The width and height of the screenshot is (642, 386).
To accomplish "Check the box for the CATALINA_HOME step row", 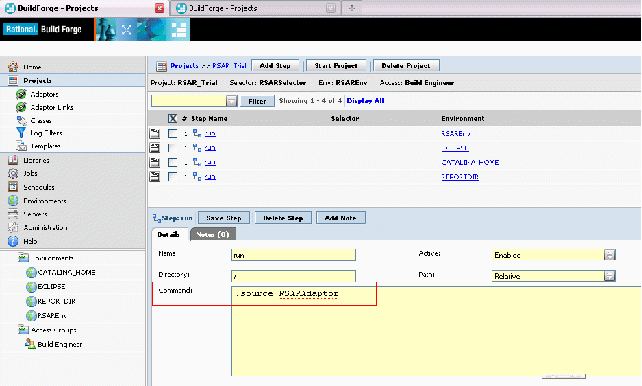I will pyautogui.click(x=172, y=163).
